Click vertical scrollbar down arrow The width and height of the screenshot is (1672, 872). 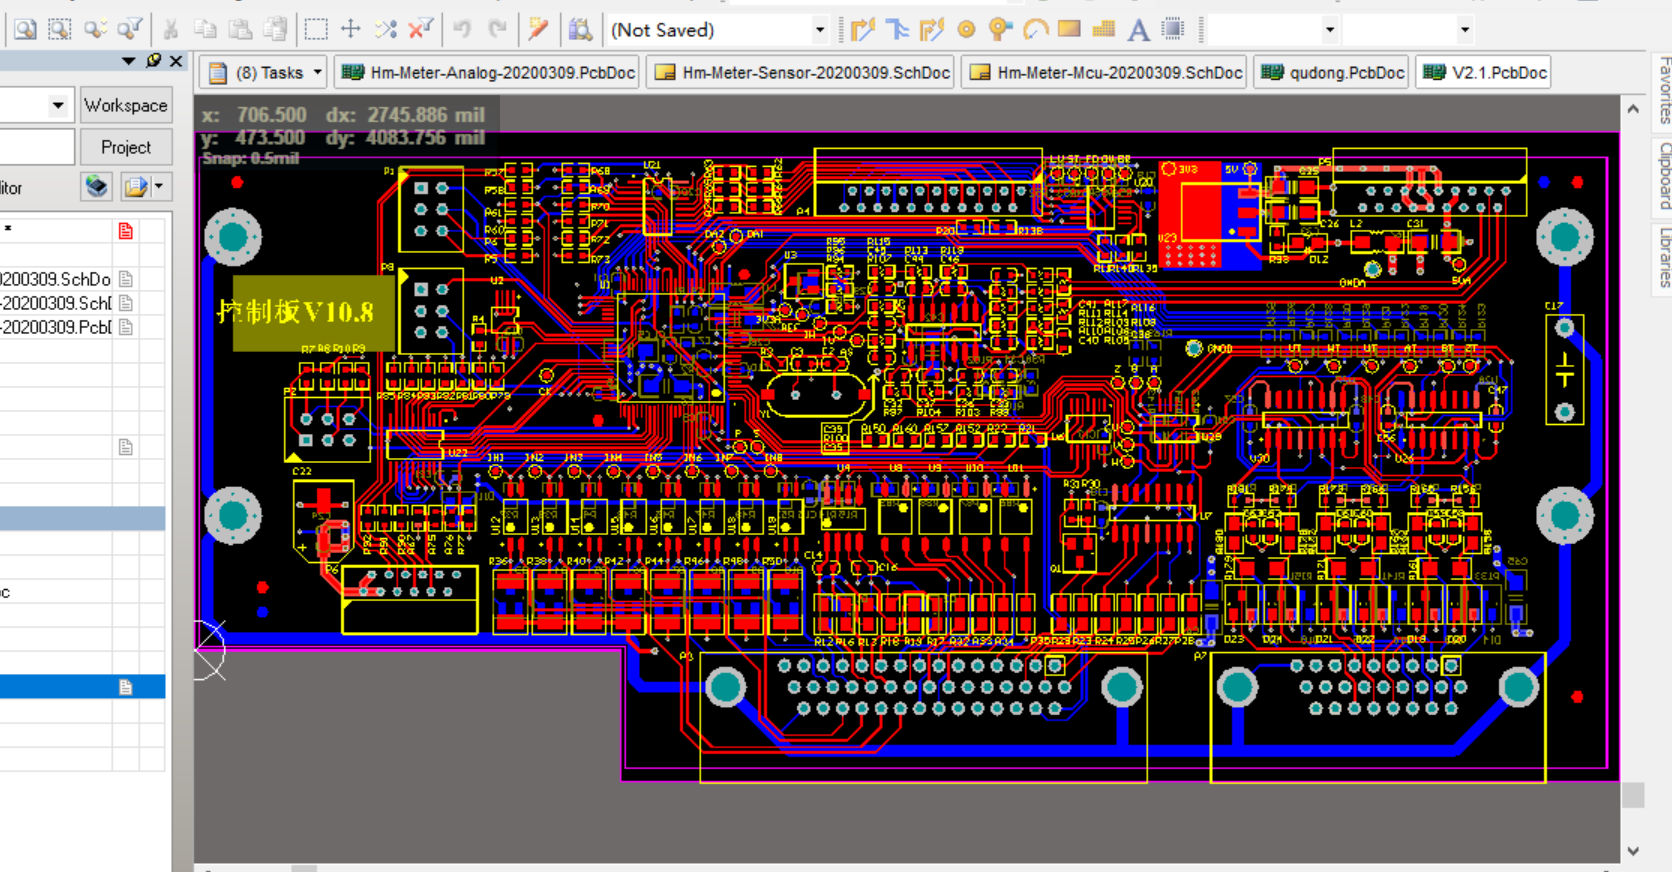coord(1633,851)
